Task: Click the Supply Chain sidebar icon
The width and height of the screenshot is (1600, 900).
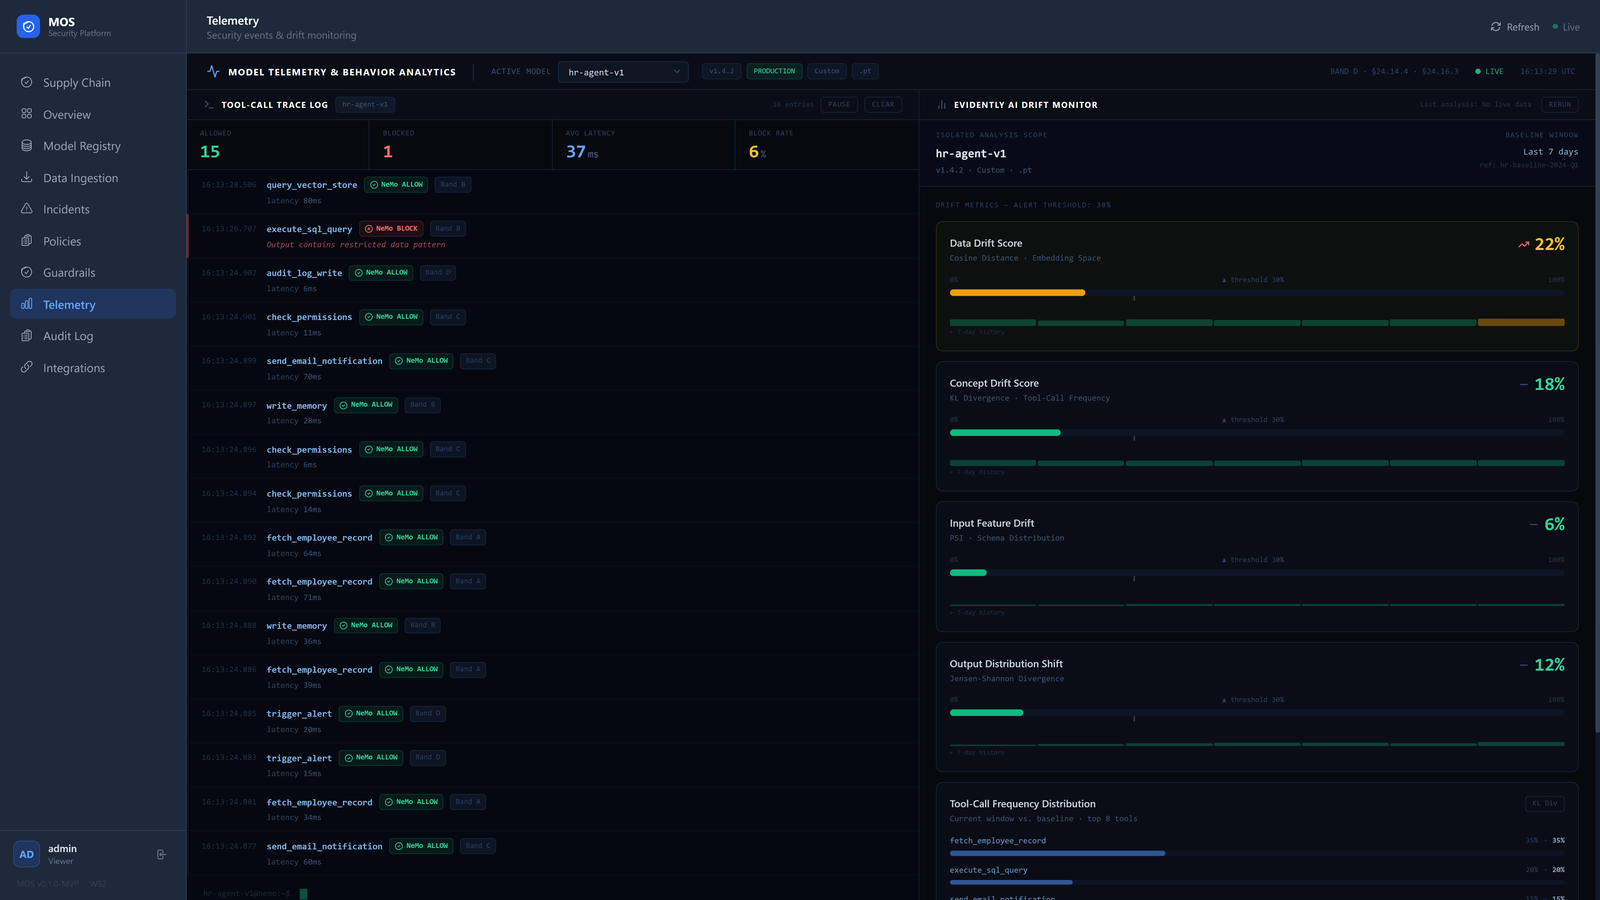Action: coord(27,82)
